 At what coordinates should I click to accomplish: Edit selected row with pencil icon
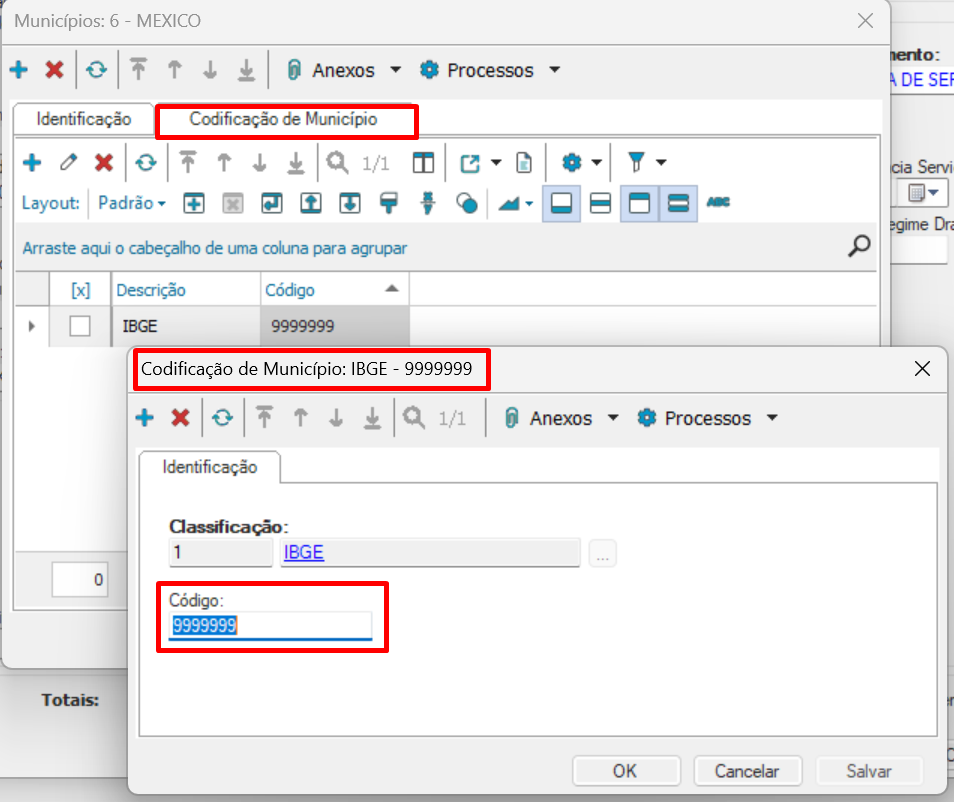pyautogui.click(x=68, y=162)
